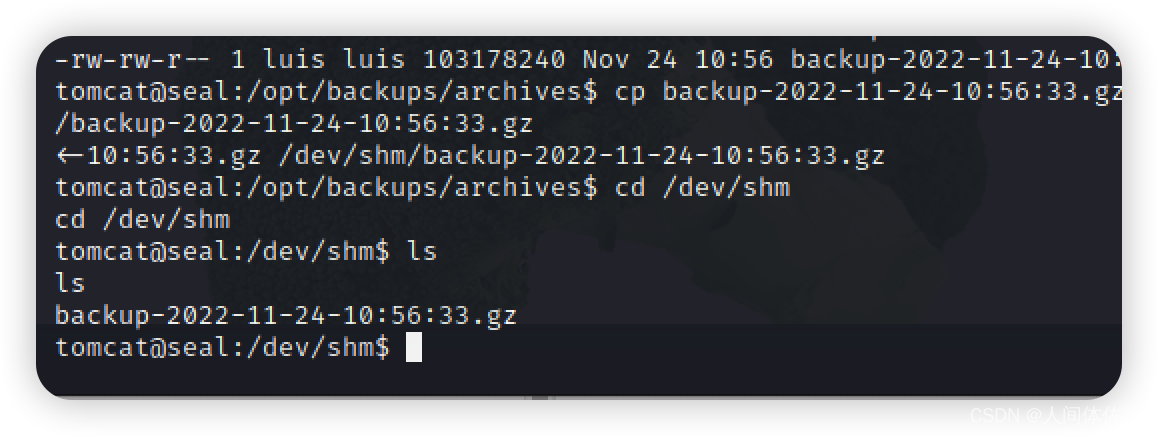Click the /dev/shm/backup destination path

pos(581,155)
